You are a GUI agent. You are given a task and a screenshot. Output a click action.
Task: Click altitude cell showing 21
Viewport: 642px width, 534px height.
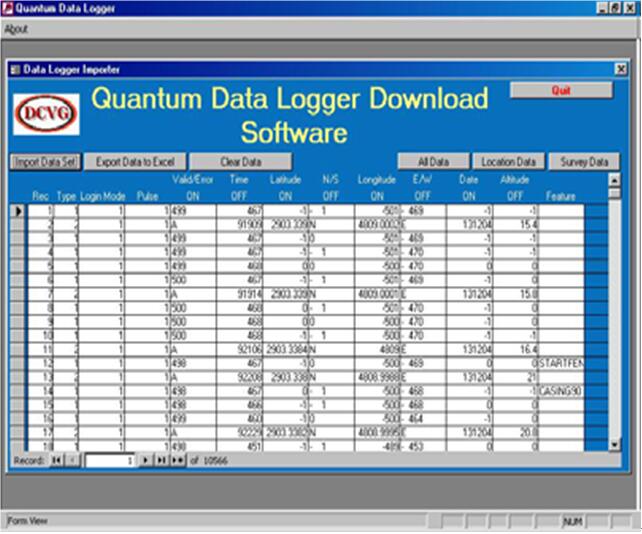point(515,377)
